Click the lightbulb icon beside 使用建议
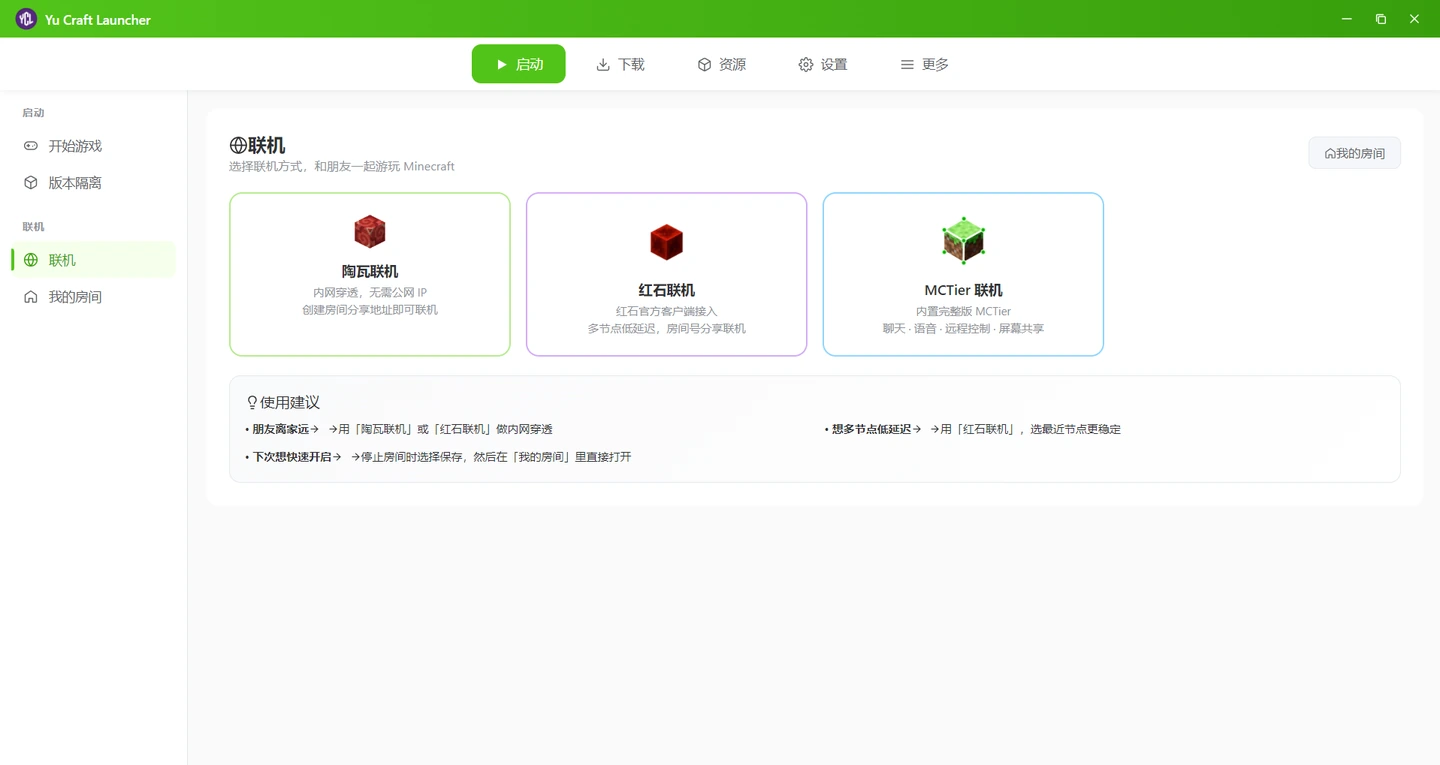Screen dimensions: 1440x765 pyautogui.click(x=252, y=402)
